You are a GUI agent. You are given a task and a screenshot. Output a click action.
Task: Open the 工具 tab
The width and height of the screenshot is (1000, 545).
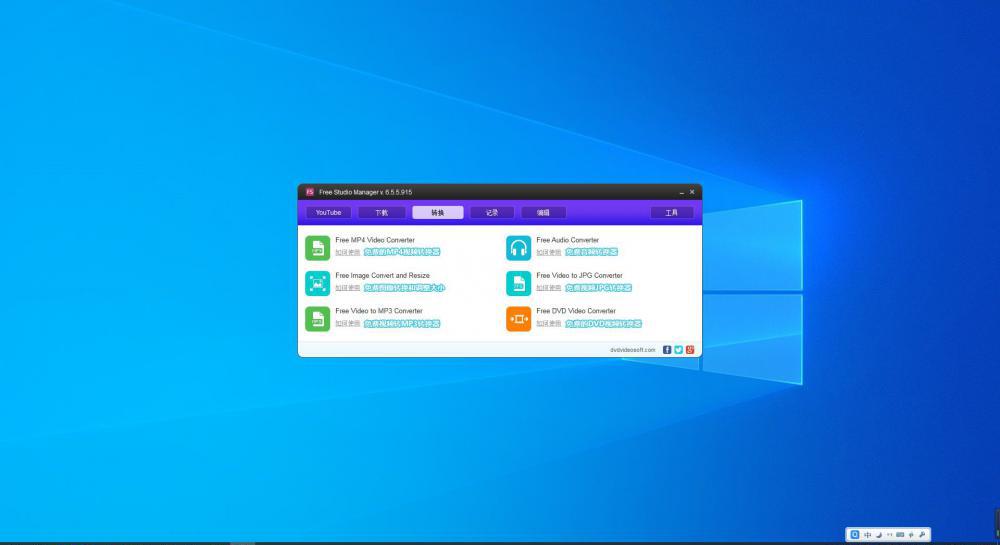pyautogui.click(x=672, y=213)
